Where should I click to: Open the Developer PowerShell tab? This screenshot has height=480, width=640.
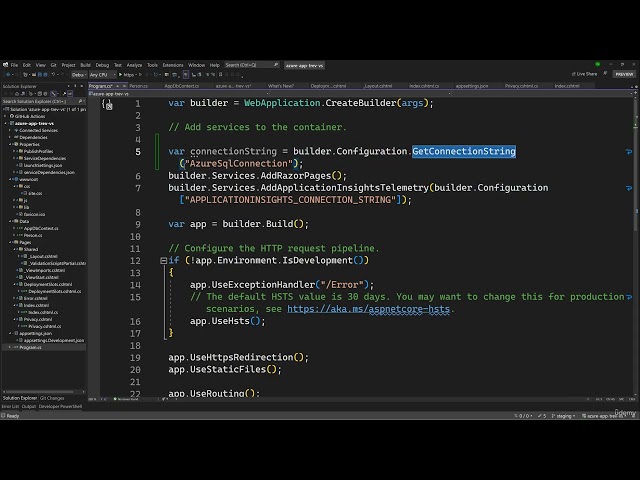point(60,407)
